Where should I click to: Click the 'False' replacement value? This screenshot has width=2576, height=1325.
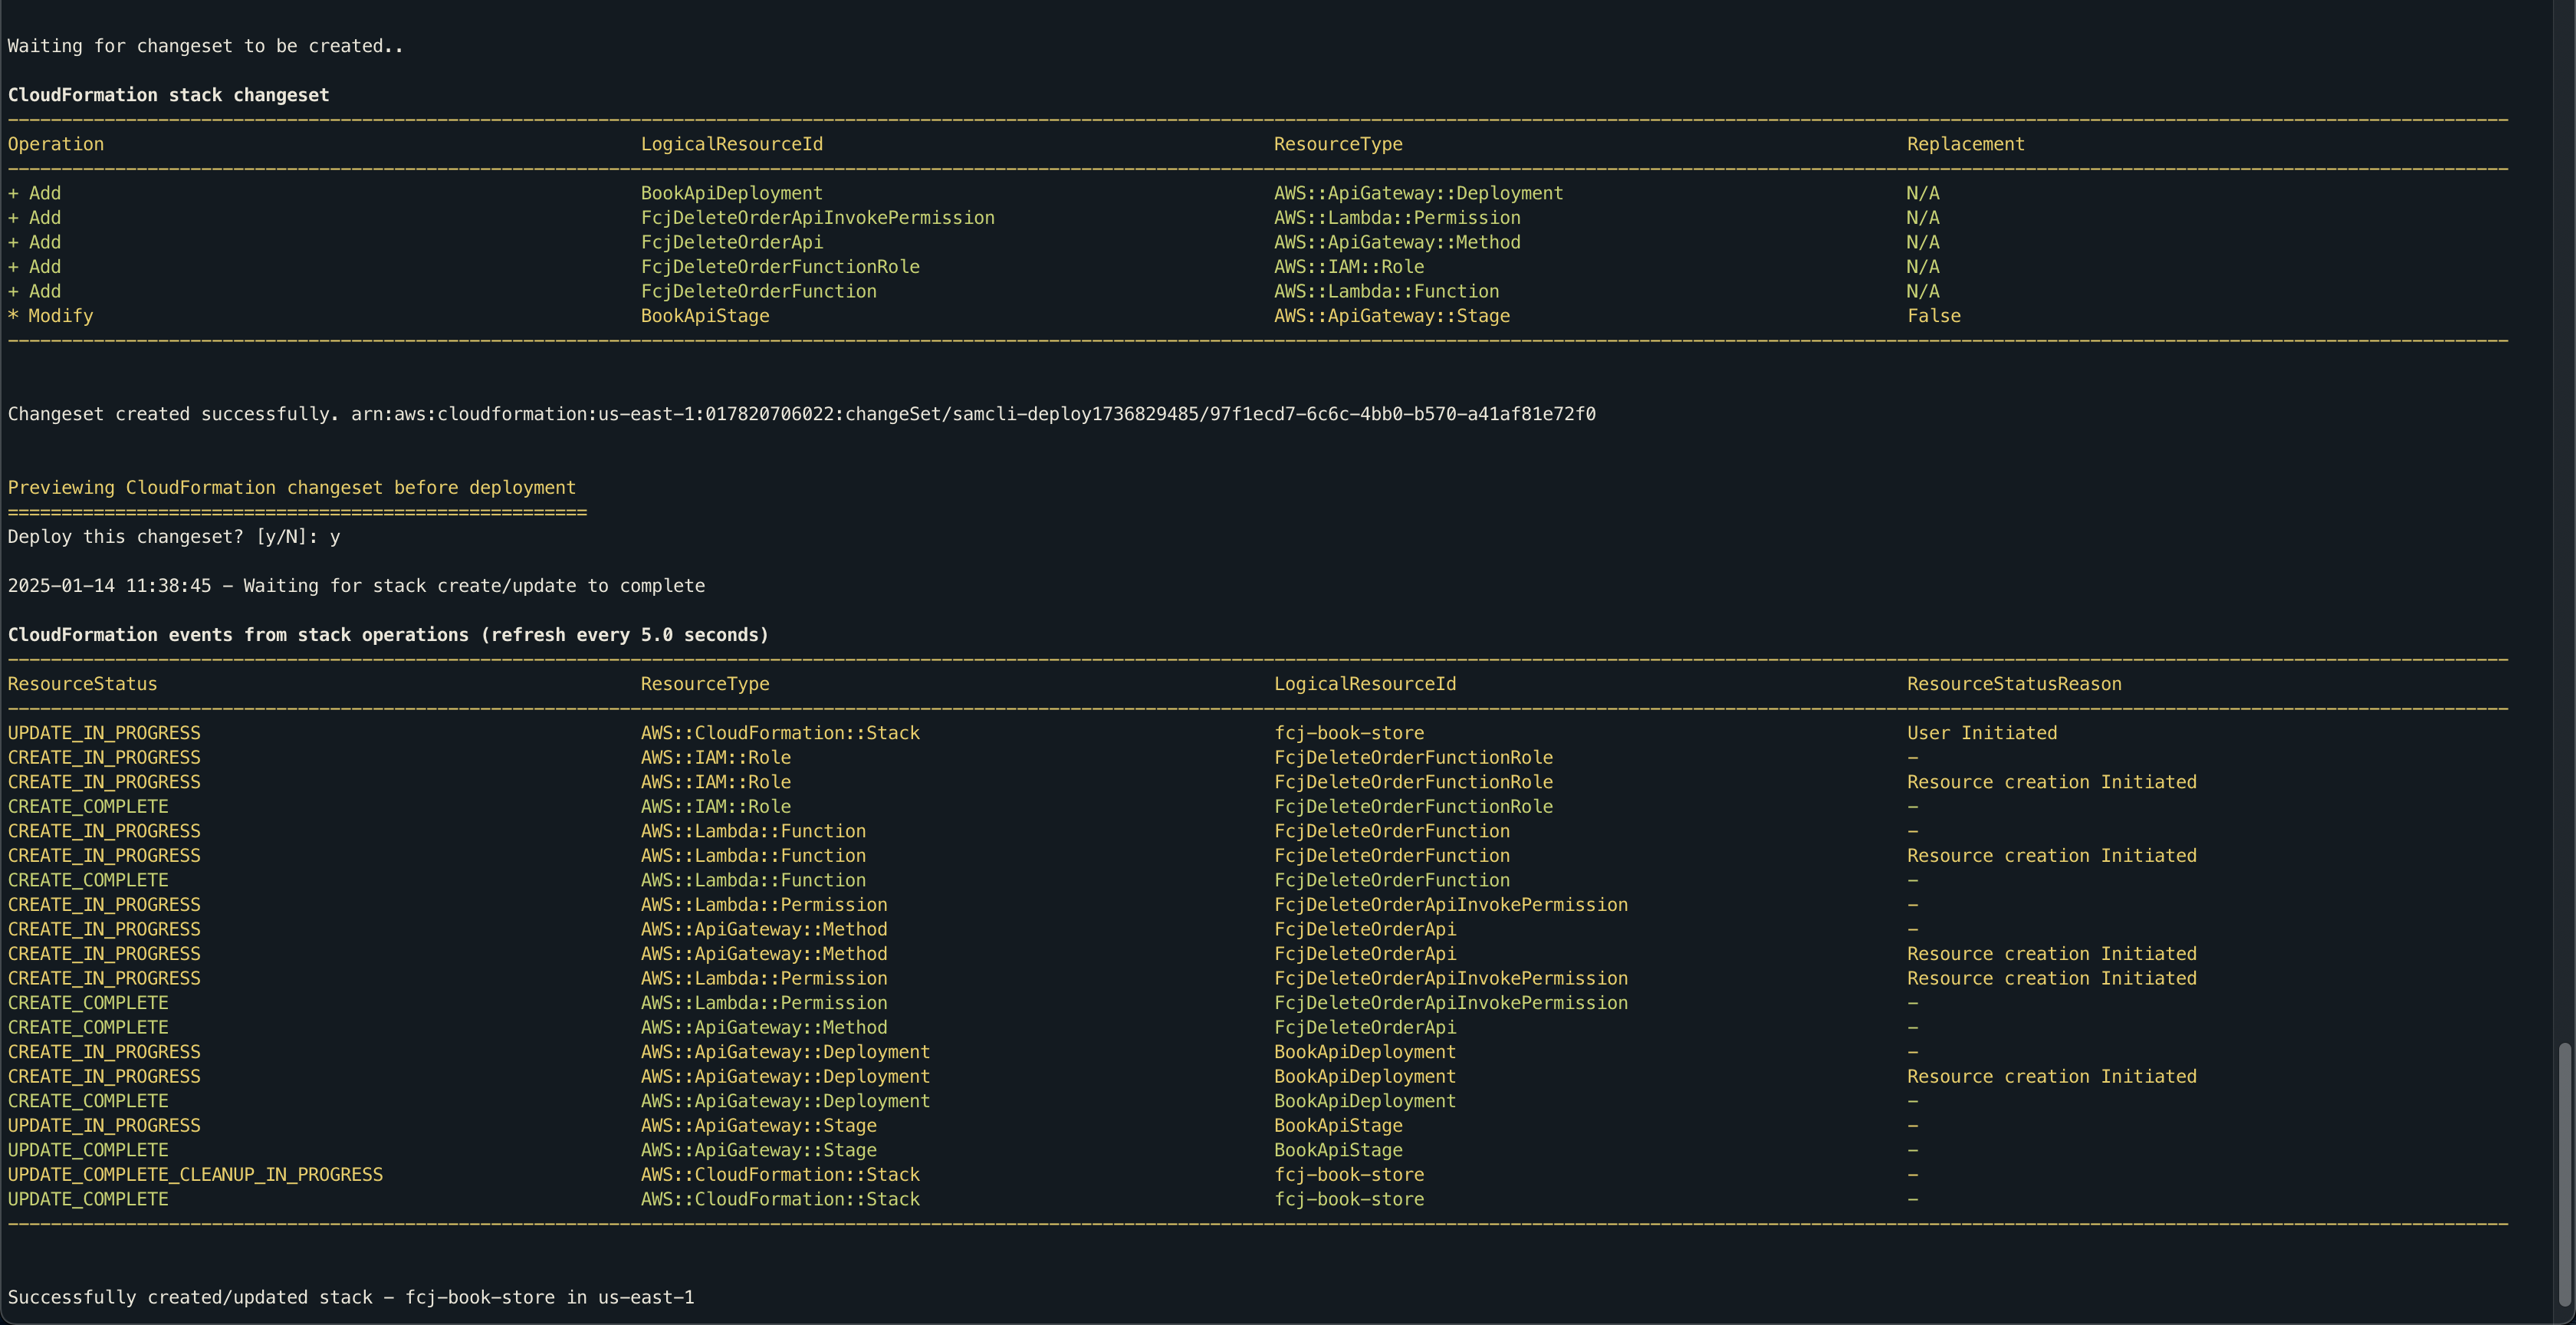coord(1933,316)
